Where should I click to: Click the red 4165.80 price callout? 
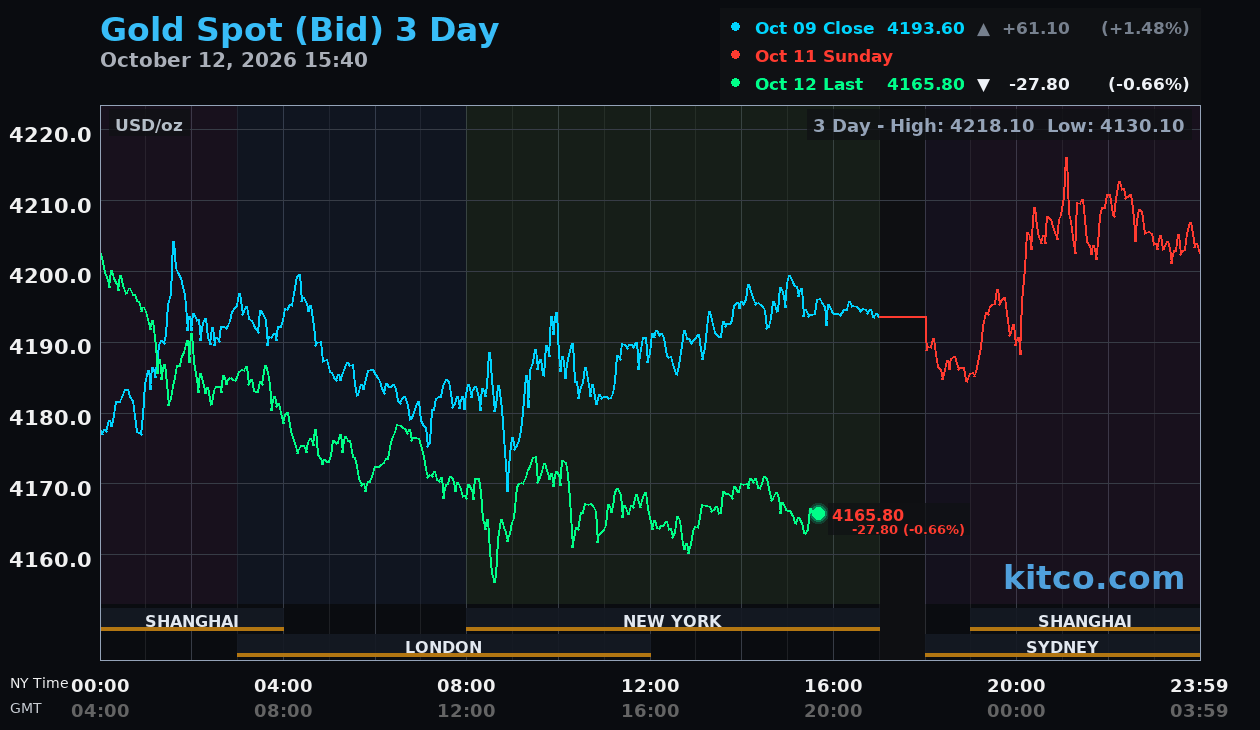tap(868, 515)
